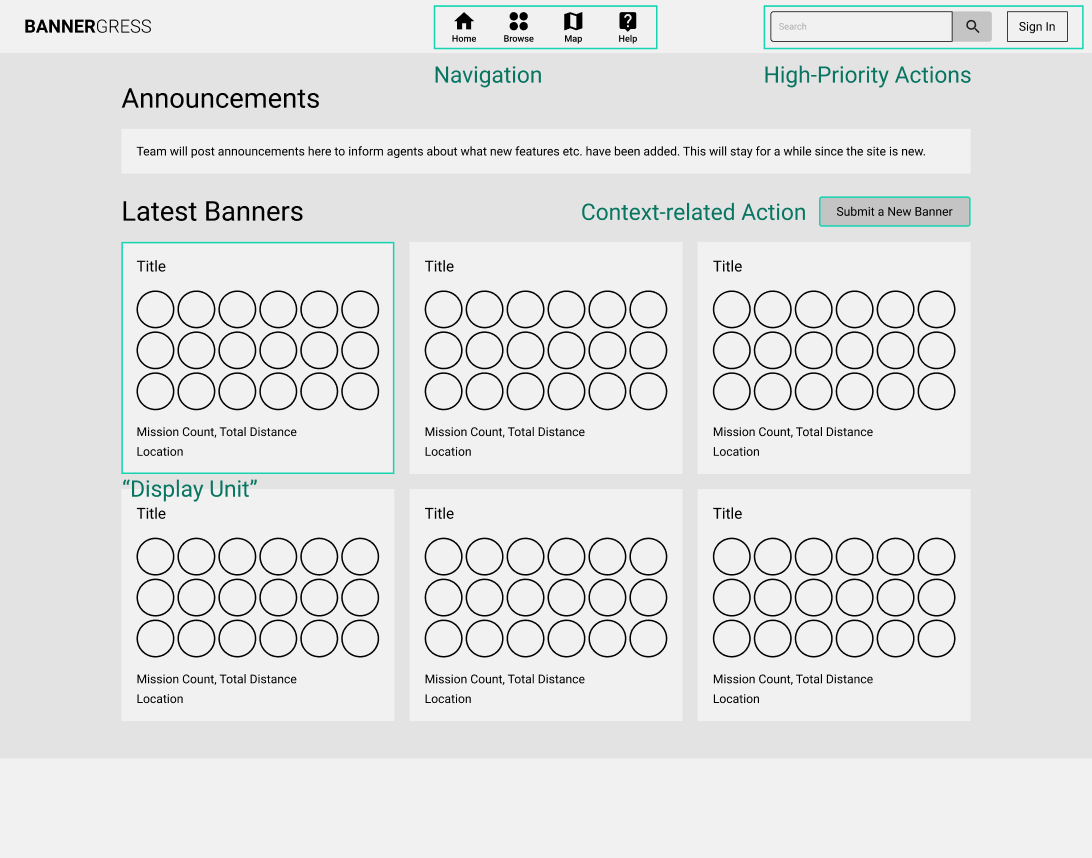Click first mission circle in top-left banner card
The image size is (1092, 858).
click(155, 309)
